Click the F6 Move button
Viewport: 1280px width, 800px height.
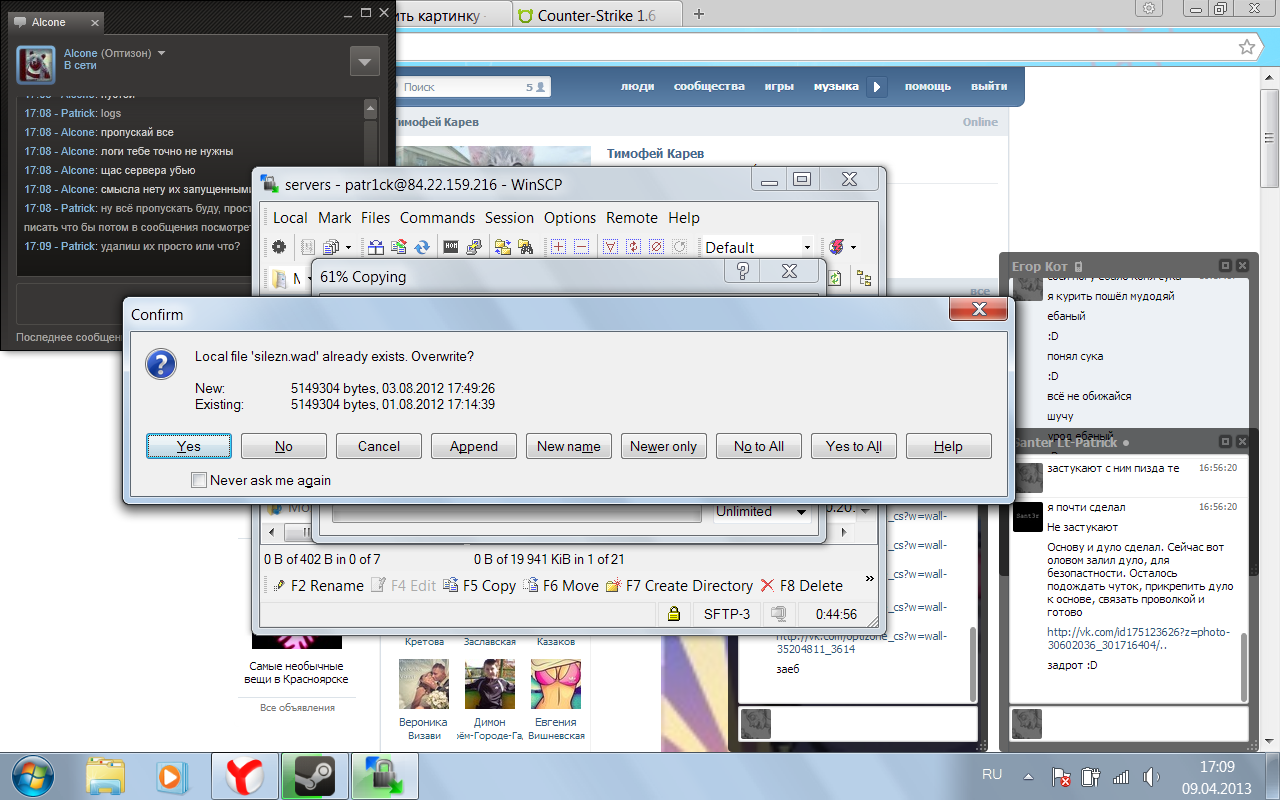[560, 586]
